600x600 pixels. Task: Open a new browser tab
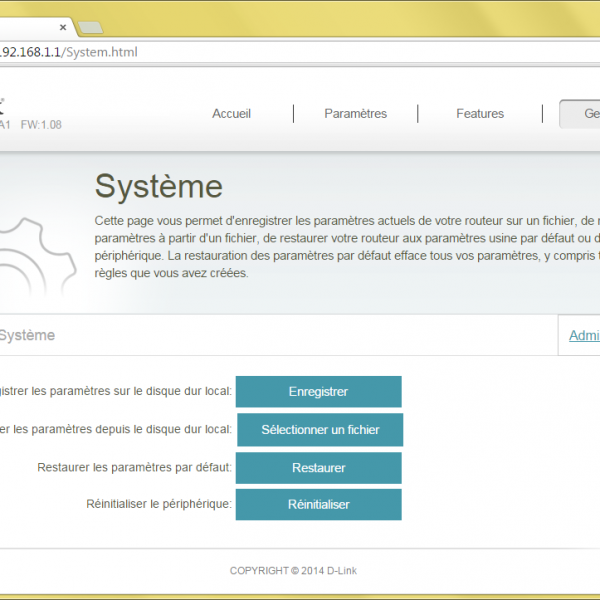[x=89, y=27]
